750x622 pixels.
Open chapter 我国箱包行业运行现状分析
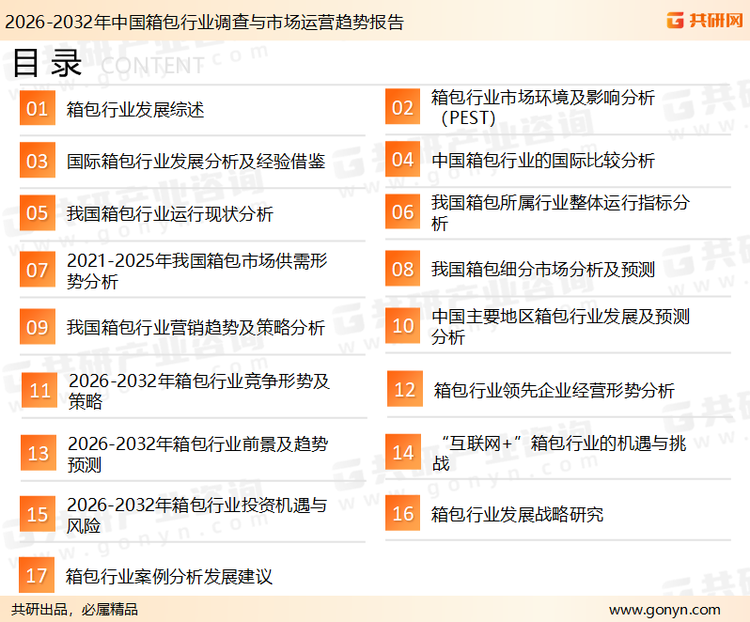(170, 214)
